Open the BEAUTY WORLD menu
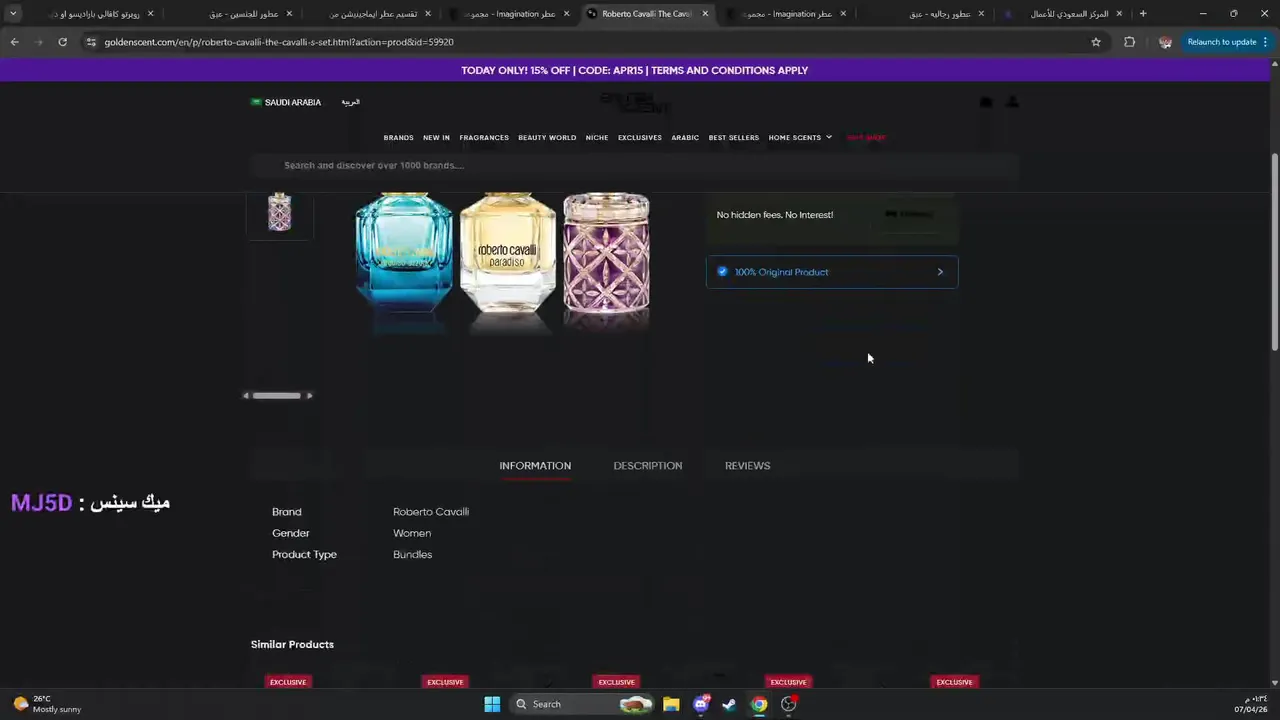 point(547,137)
